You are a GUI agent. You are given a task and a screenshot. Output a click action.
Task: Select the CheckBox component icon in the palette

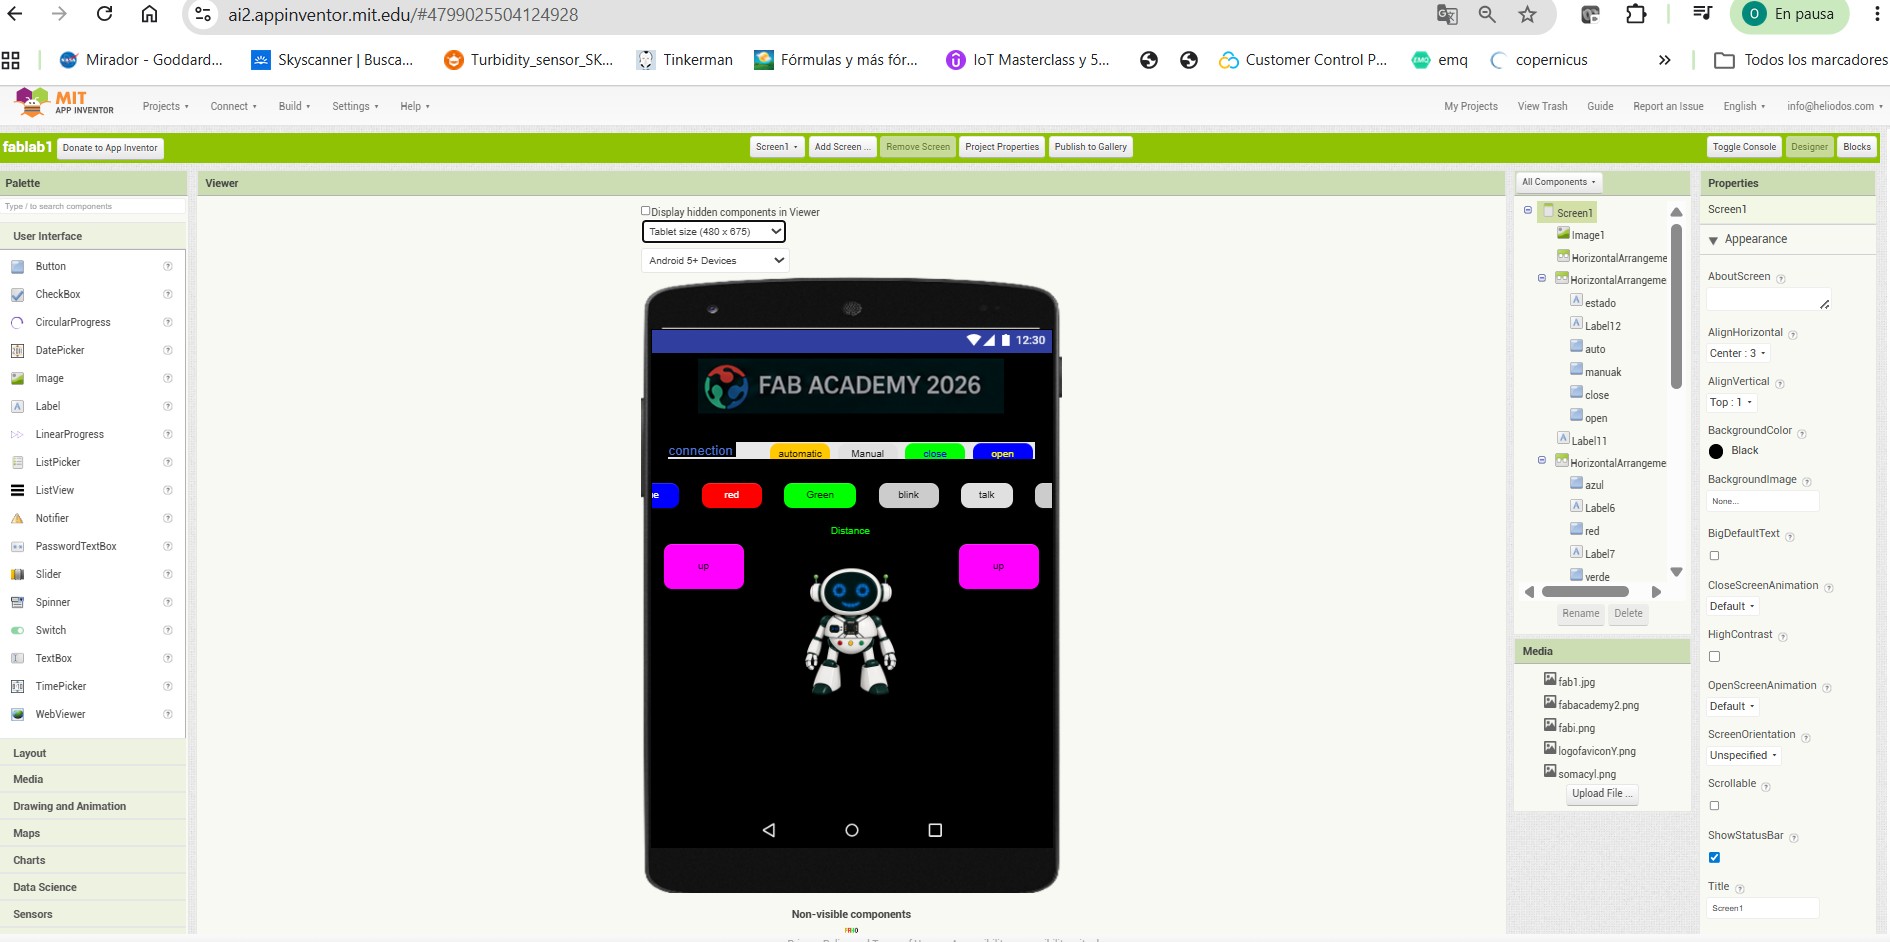point(17,294)
